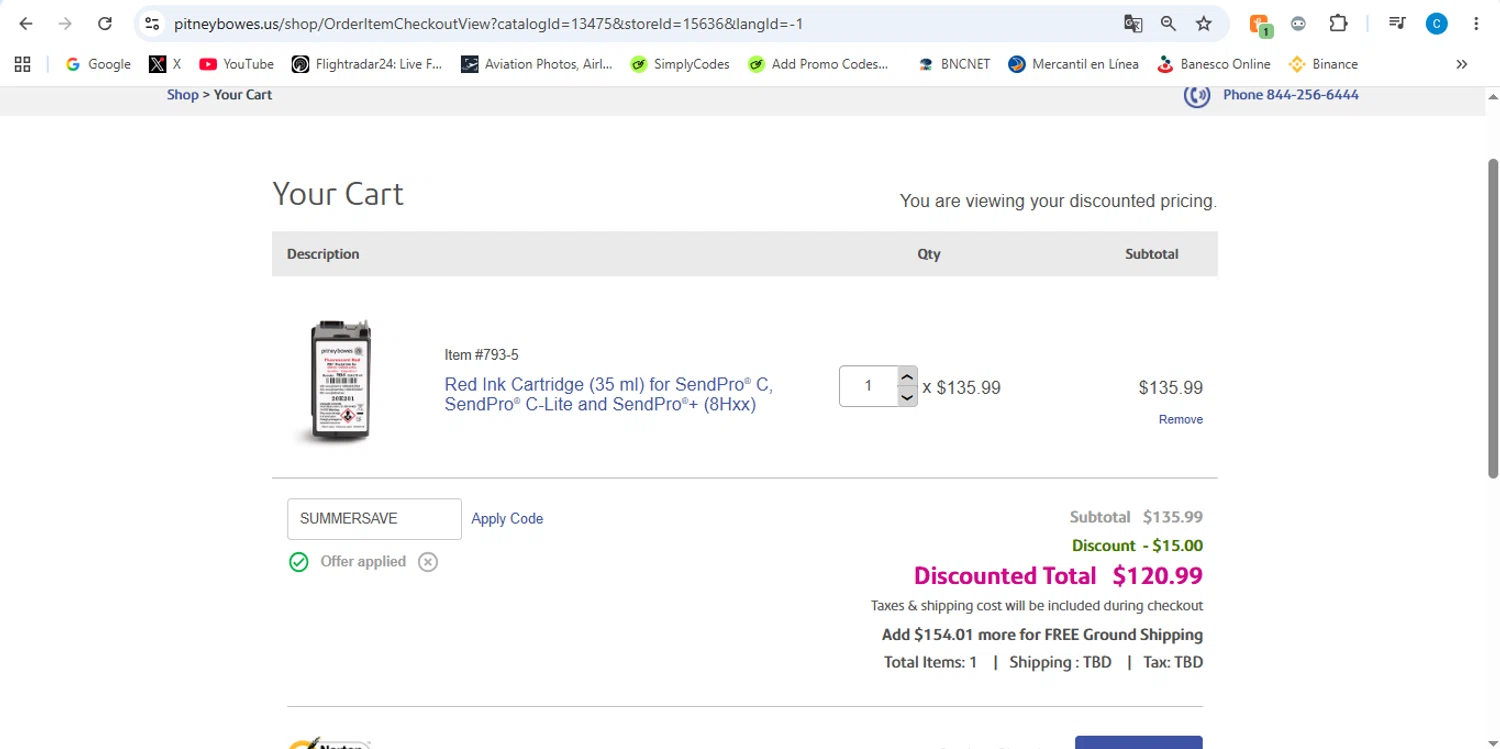Image resolution: width=1500 pixels, height=749 pixels.
Task: Open the Add Promo Codes bookmark
Action: coord(818,64)
